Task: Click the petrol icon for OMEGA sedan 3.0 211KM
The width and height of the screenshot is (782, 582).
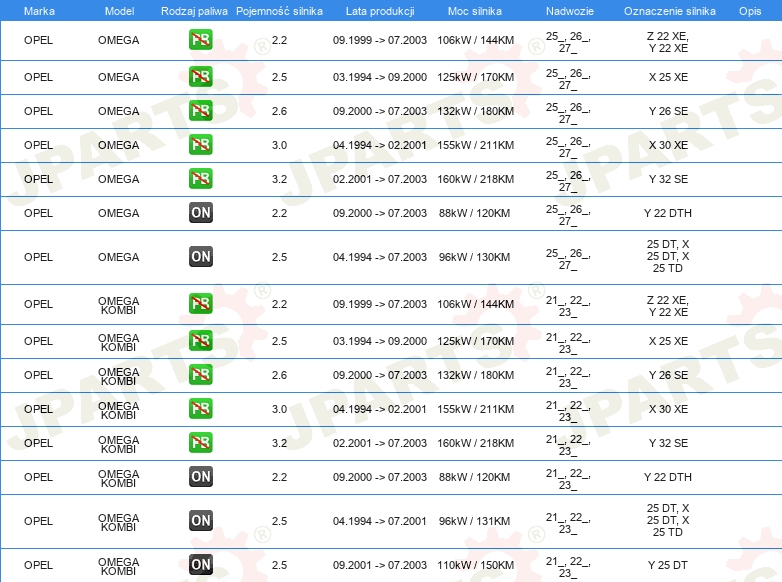Action: pyautogui.click(x=200, y=145)
